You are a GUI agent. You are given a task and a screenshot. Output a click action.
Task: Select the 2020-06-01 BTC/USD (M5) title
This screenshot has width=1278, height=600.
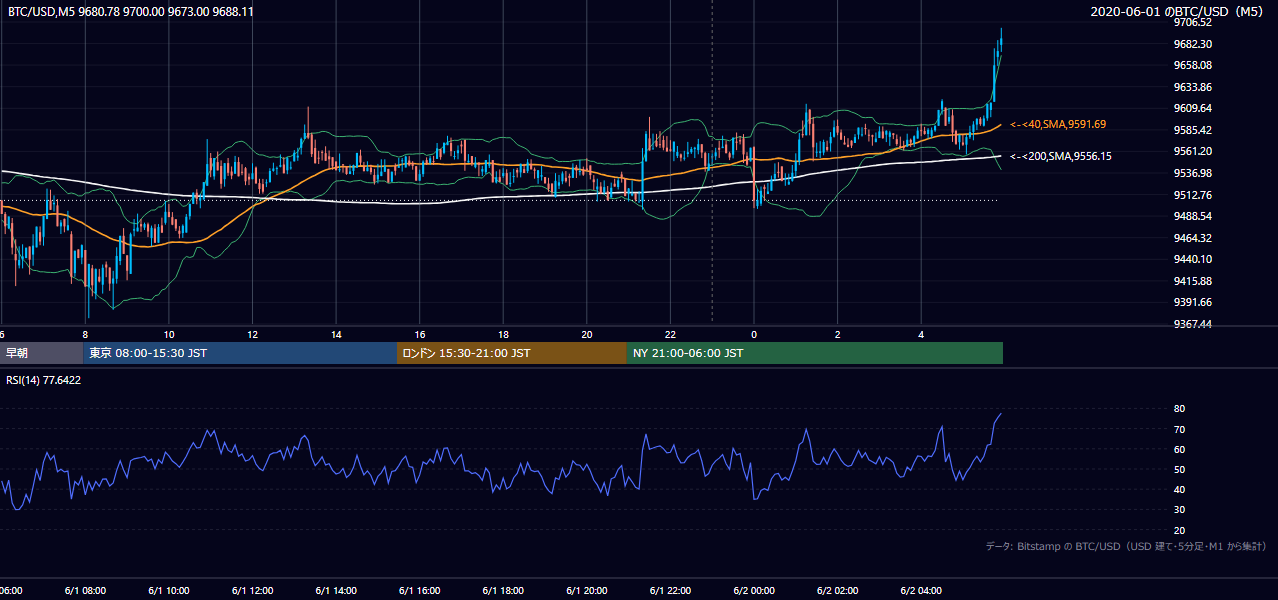point(1178,12)
